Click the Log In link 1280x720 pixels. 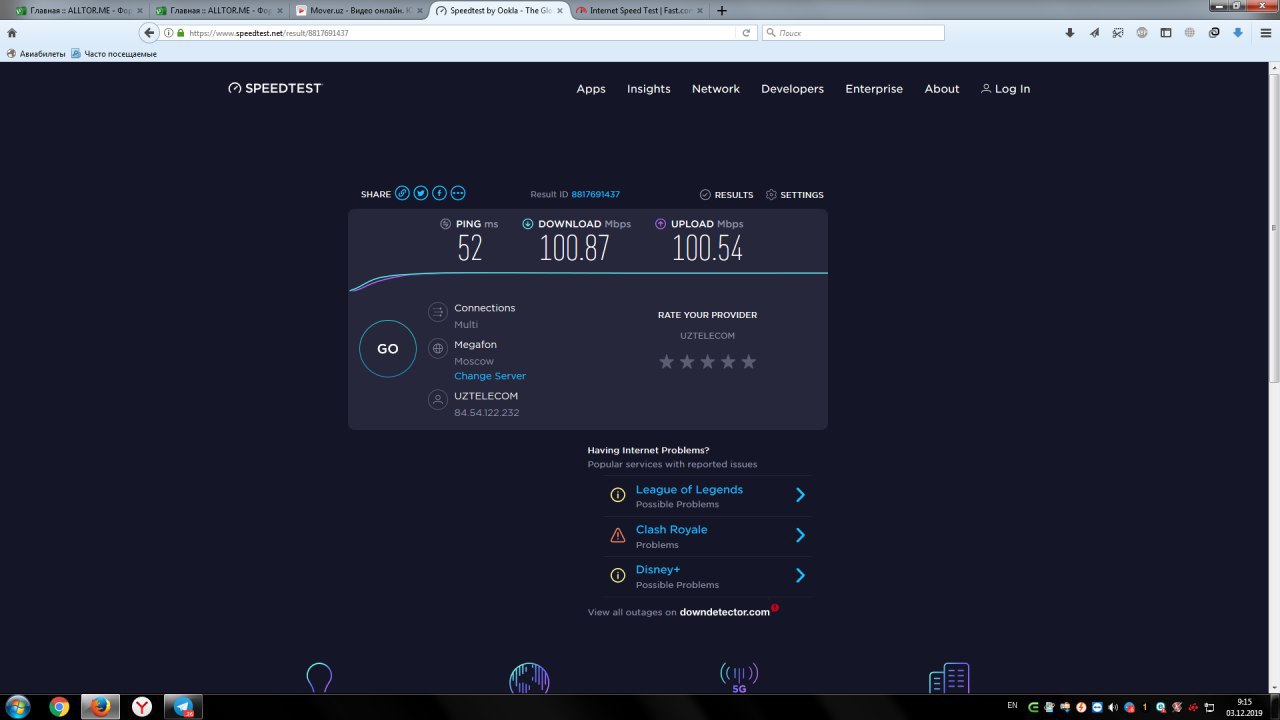tap(1005, 89)
